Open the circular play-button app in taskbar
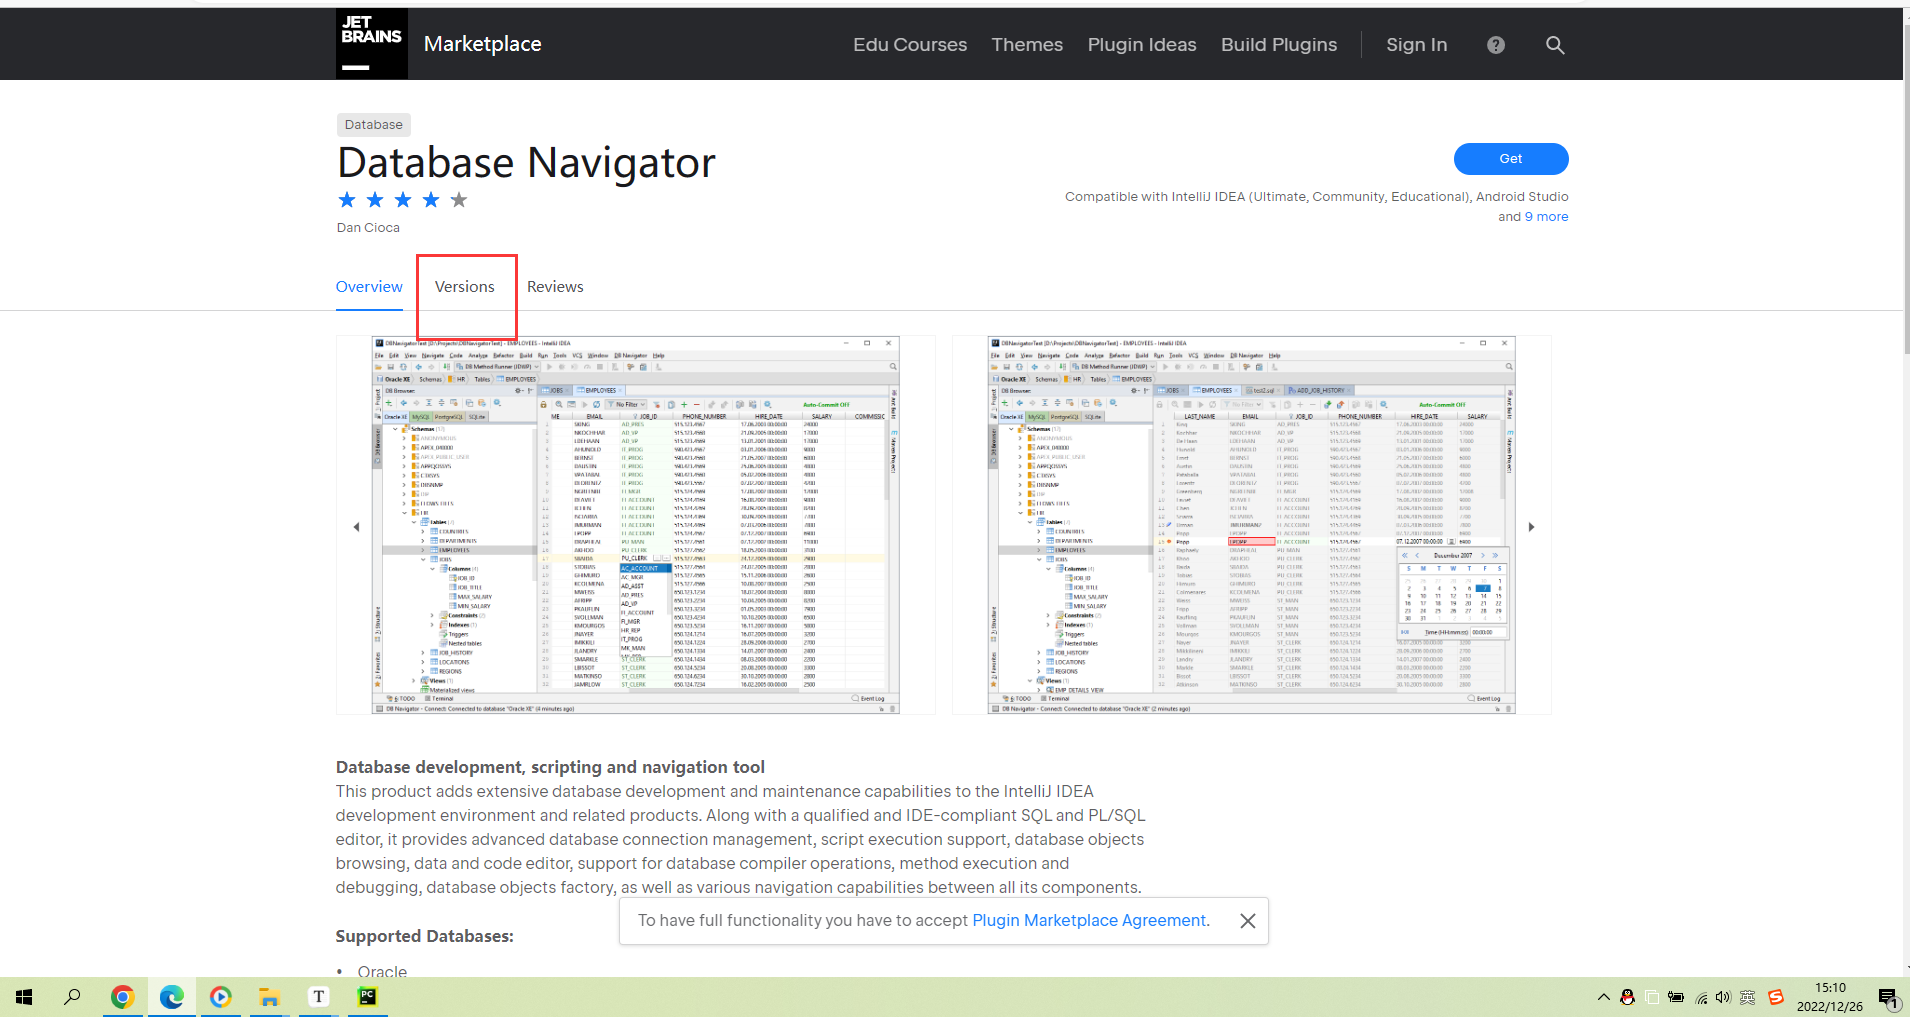 (x=220, y=997)
